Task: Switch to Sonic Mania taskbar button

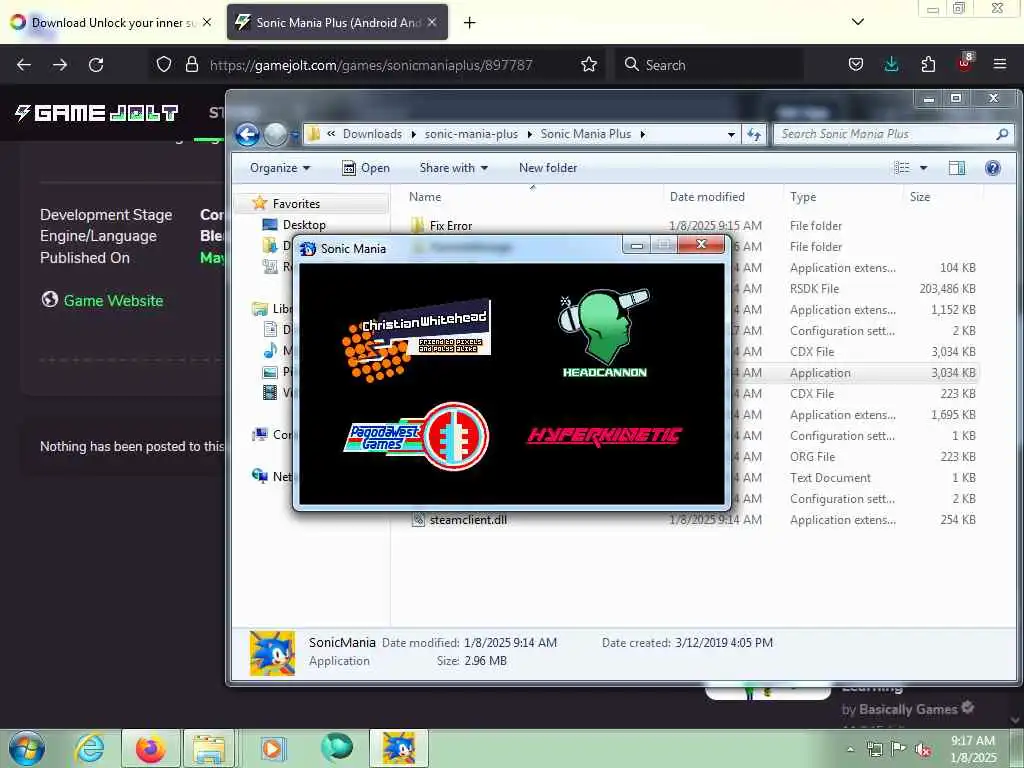Action: tap(399, 748)
